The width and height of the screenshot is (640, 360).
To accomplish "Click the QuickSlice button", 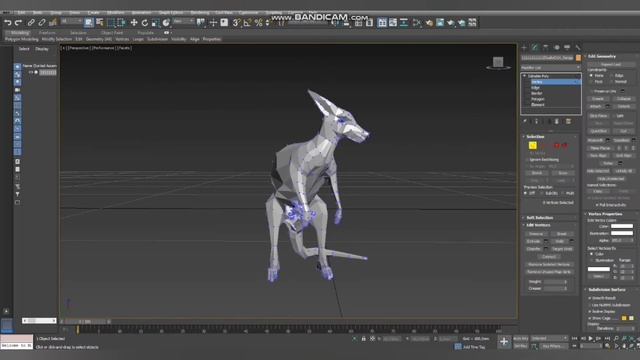I will tap(598, 131).
